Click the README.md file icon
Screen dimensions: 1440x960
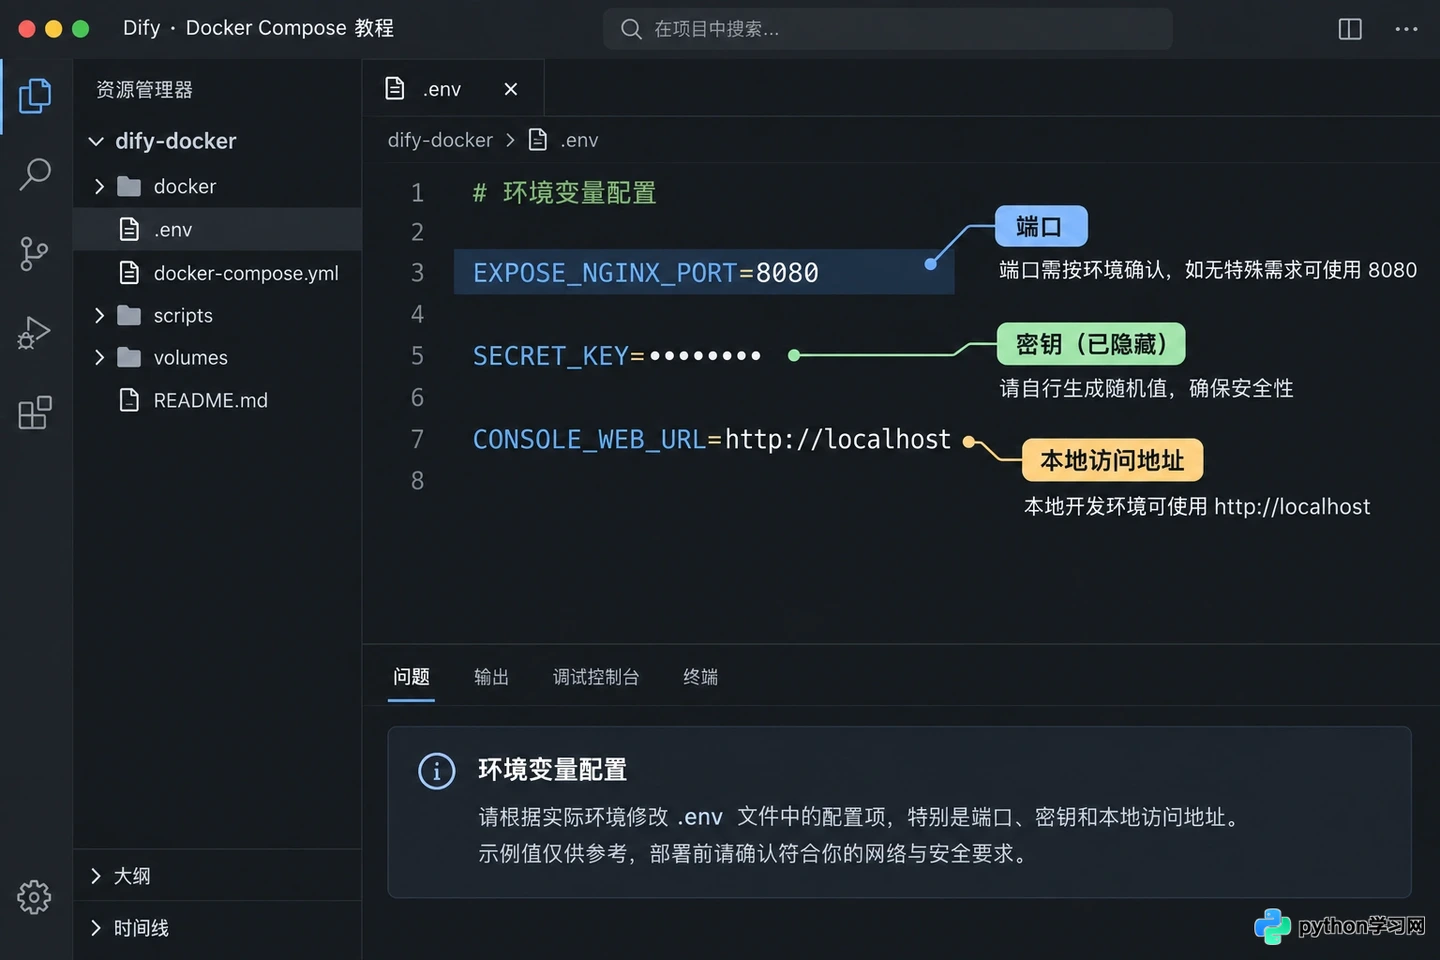129,400
